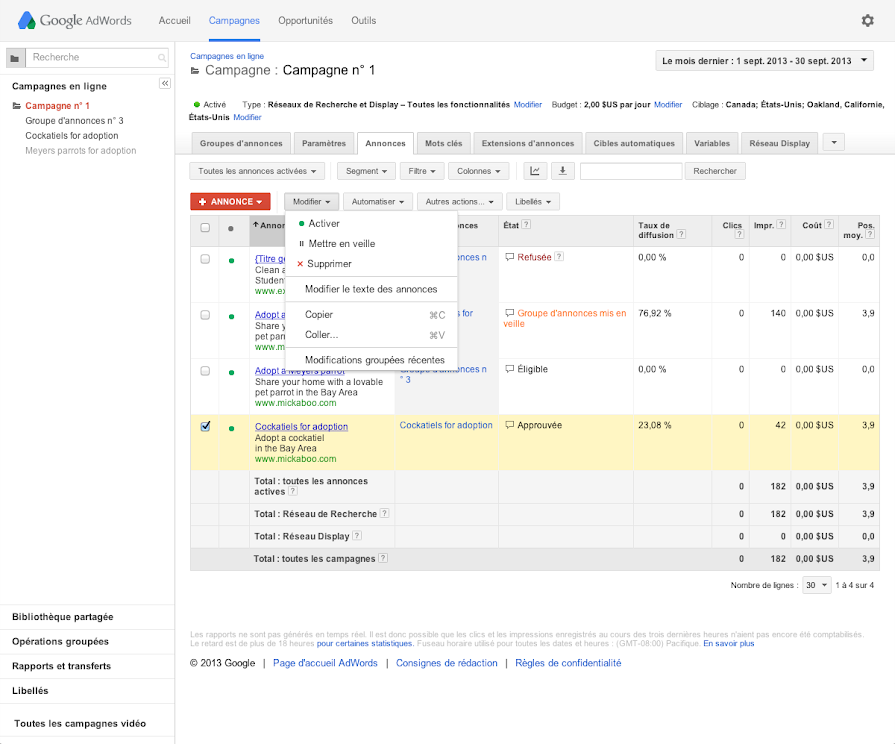Click the ad search text field
Image resolution: width=895 pixels, height=744 pixels.
click(631, 171)
